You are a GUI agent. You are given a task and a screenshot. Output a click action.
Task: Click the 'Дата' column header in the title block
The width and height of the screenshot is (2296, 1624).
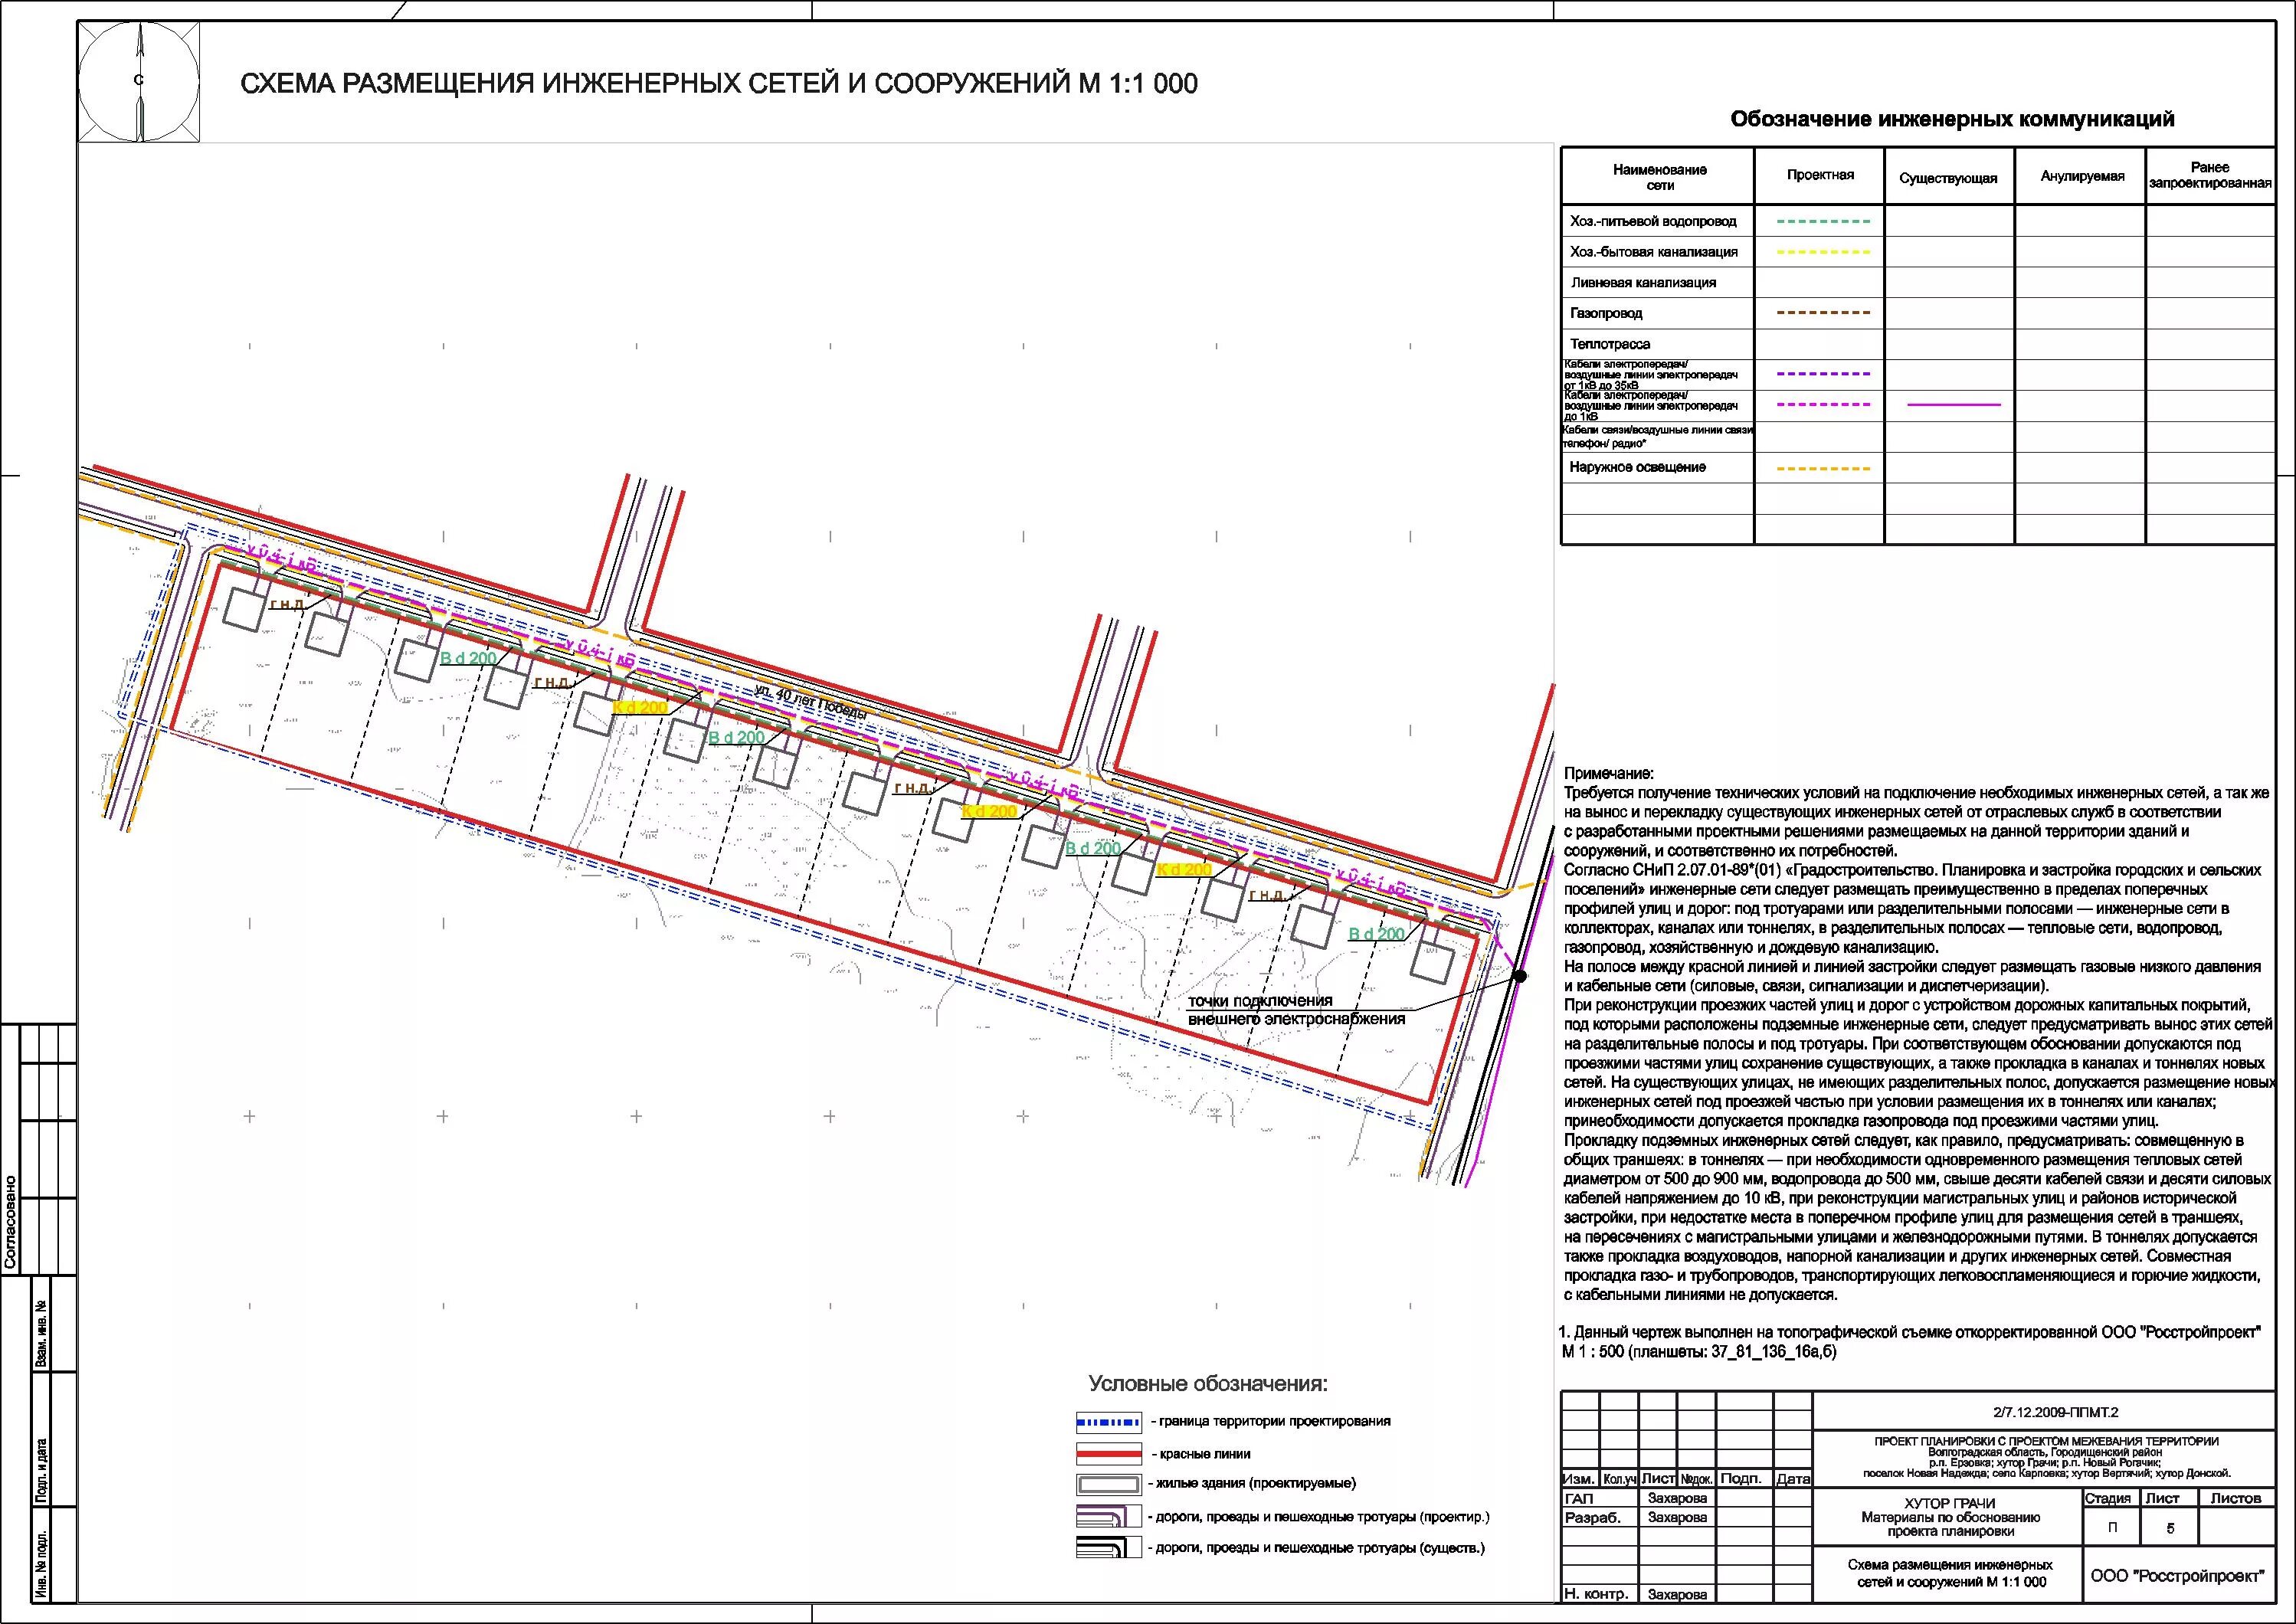[1794, 1478]
